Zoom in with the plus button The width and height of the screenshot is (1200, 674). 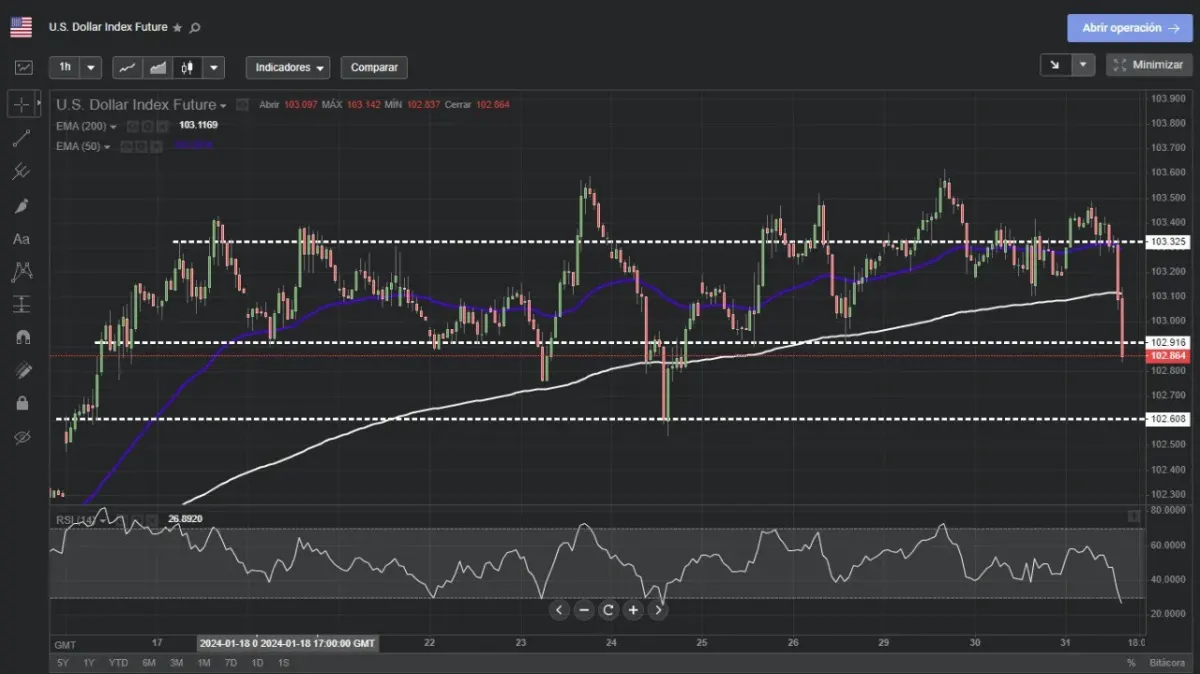(x=633, y=609)
